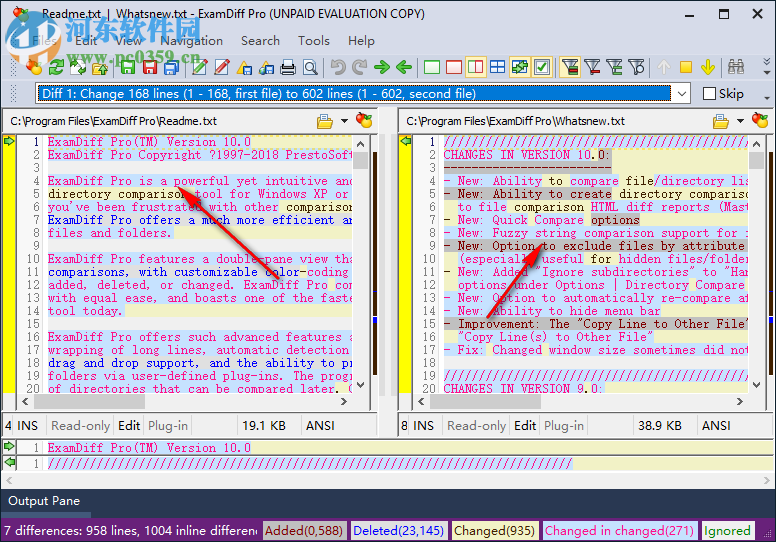
Task: Expand the dropdown arrow beside Whatsnew.txt folder icon
Action: pos(740,121)
